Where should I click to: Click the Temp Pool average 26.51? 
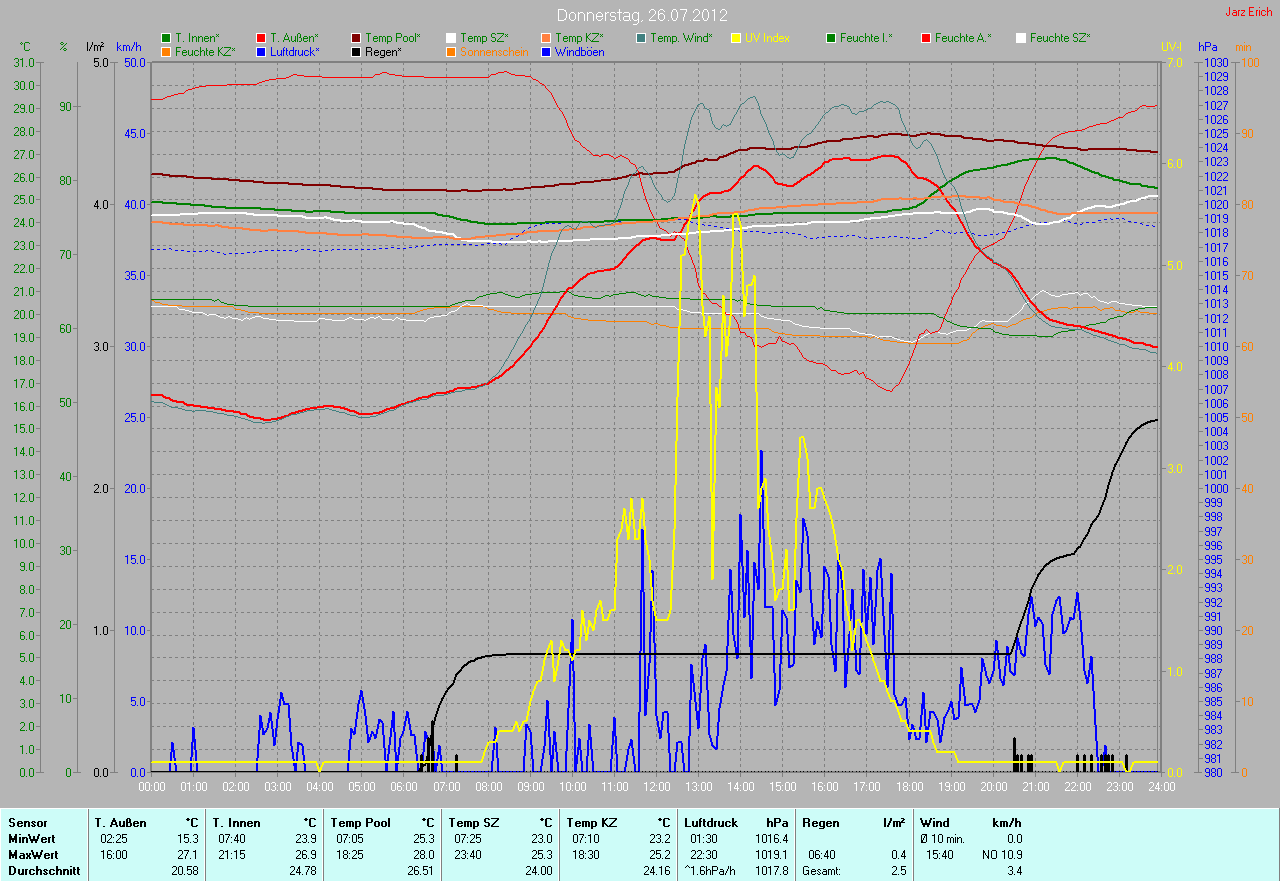421,871
